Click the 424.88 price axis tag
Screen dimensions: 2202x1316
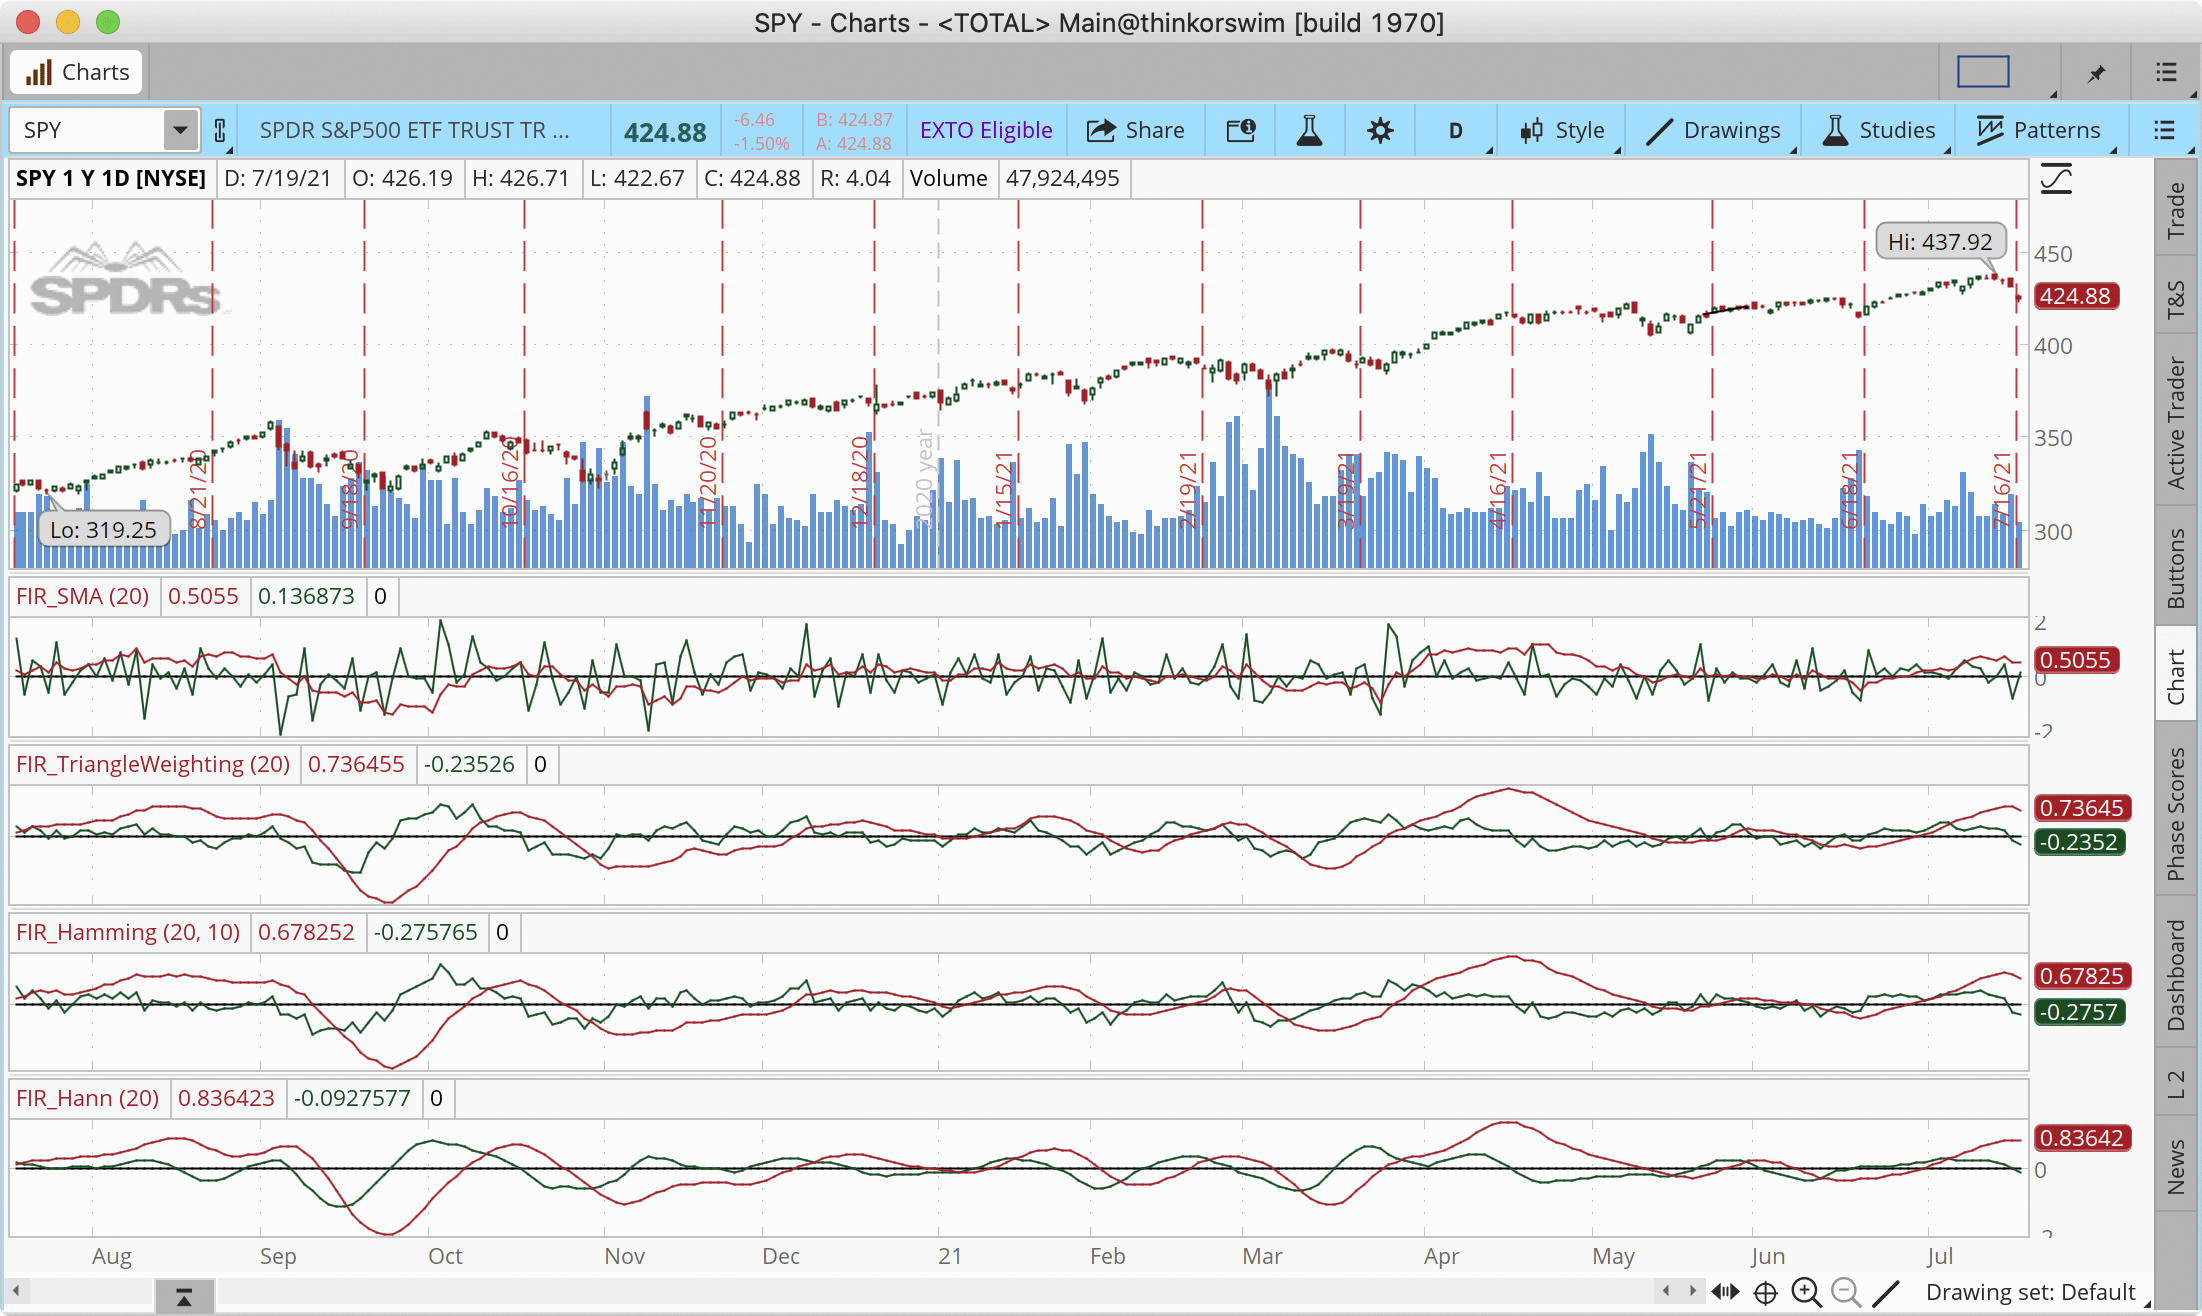2075,296
